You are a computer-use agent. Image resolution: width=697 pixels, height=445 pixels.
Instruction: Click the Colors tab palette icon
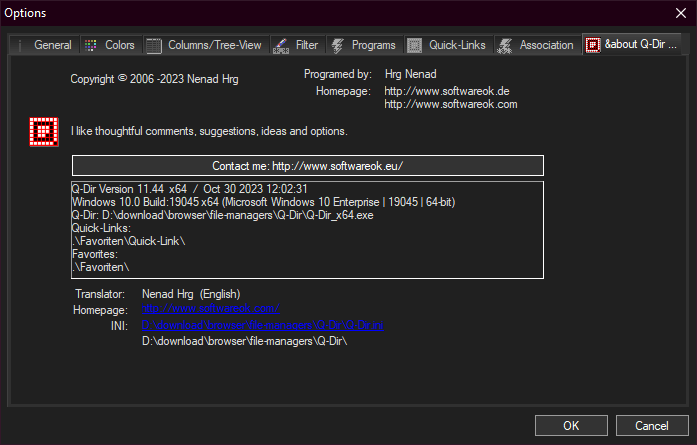91,45
